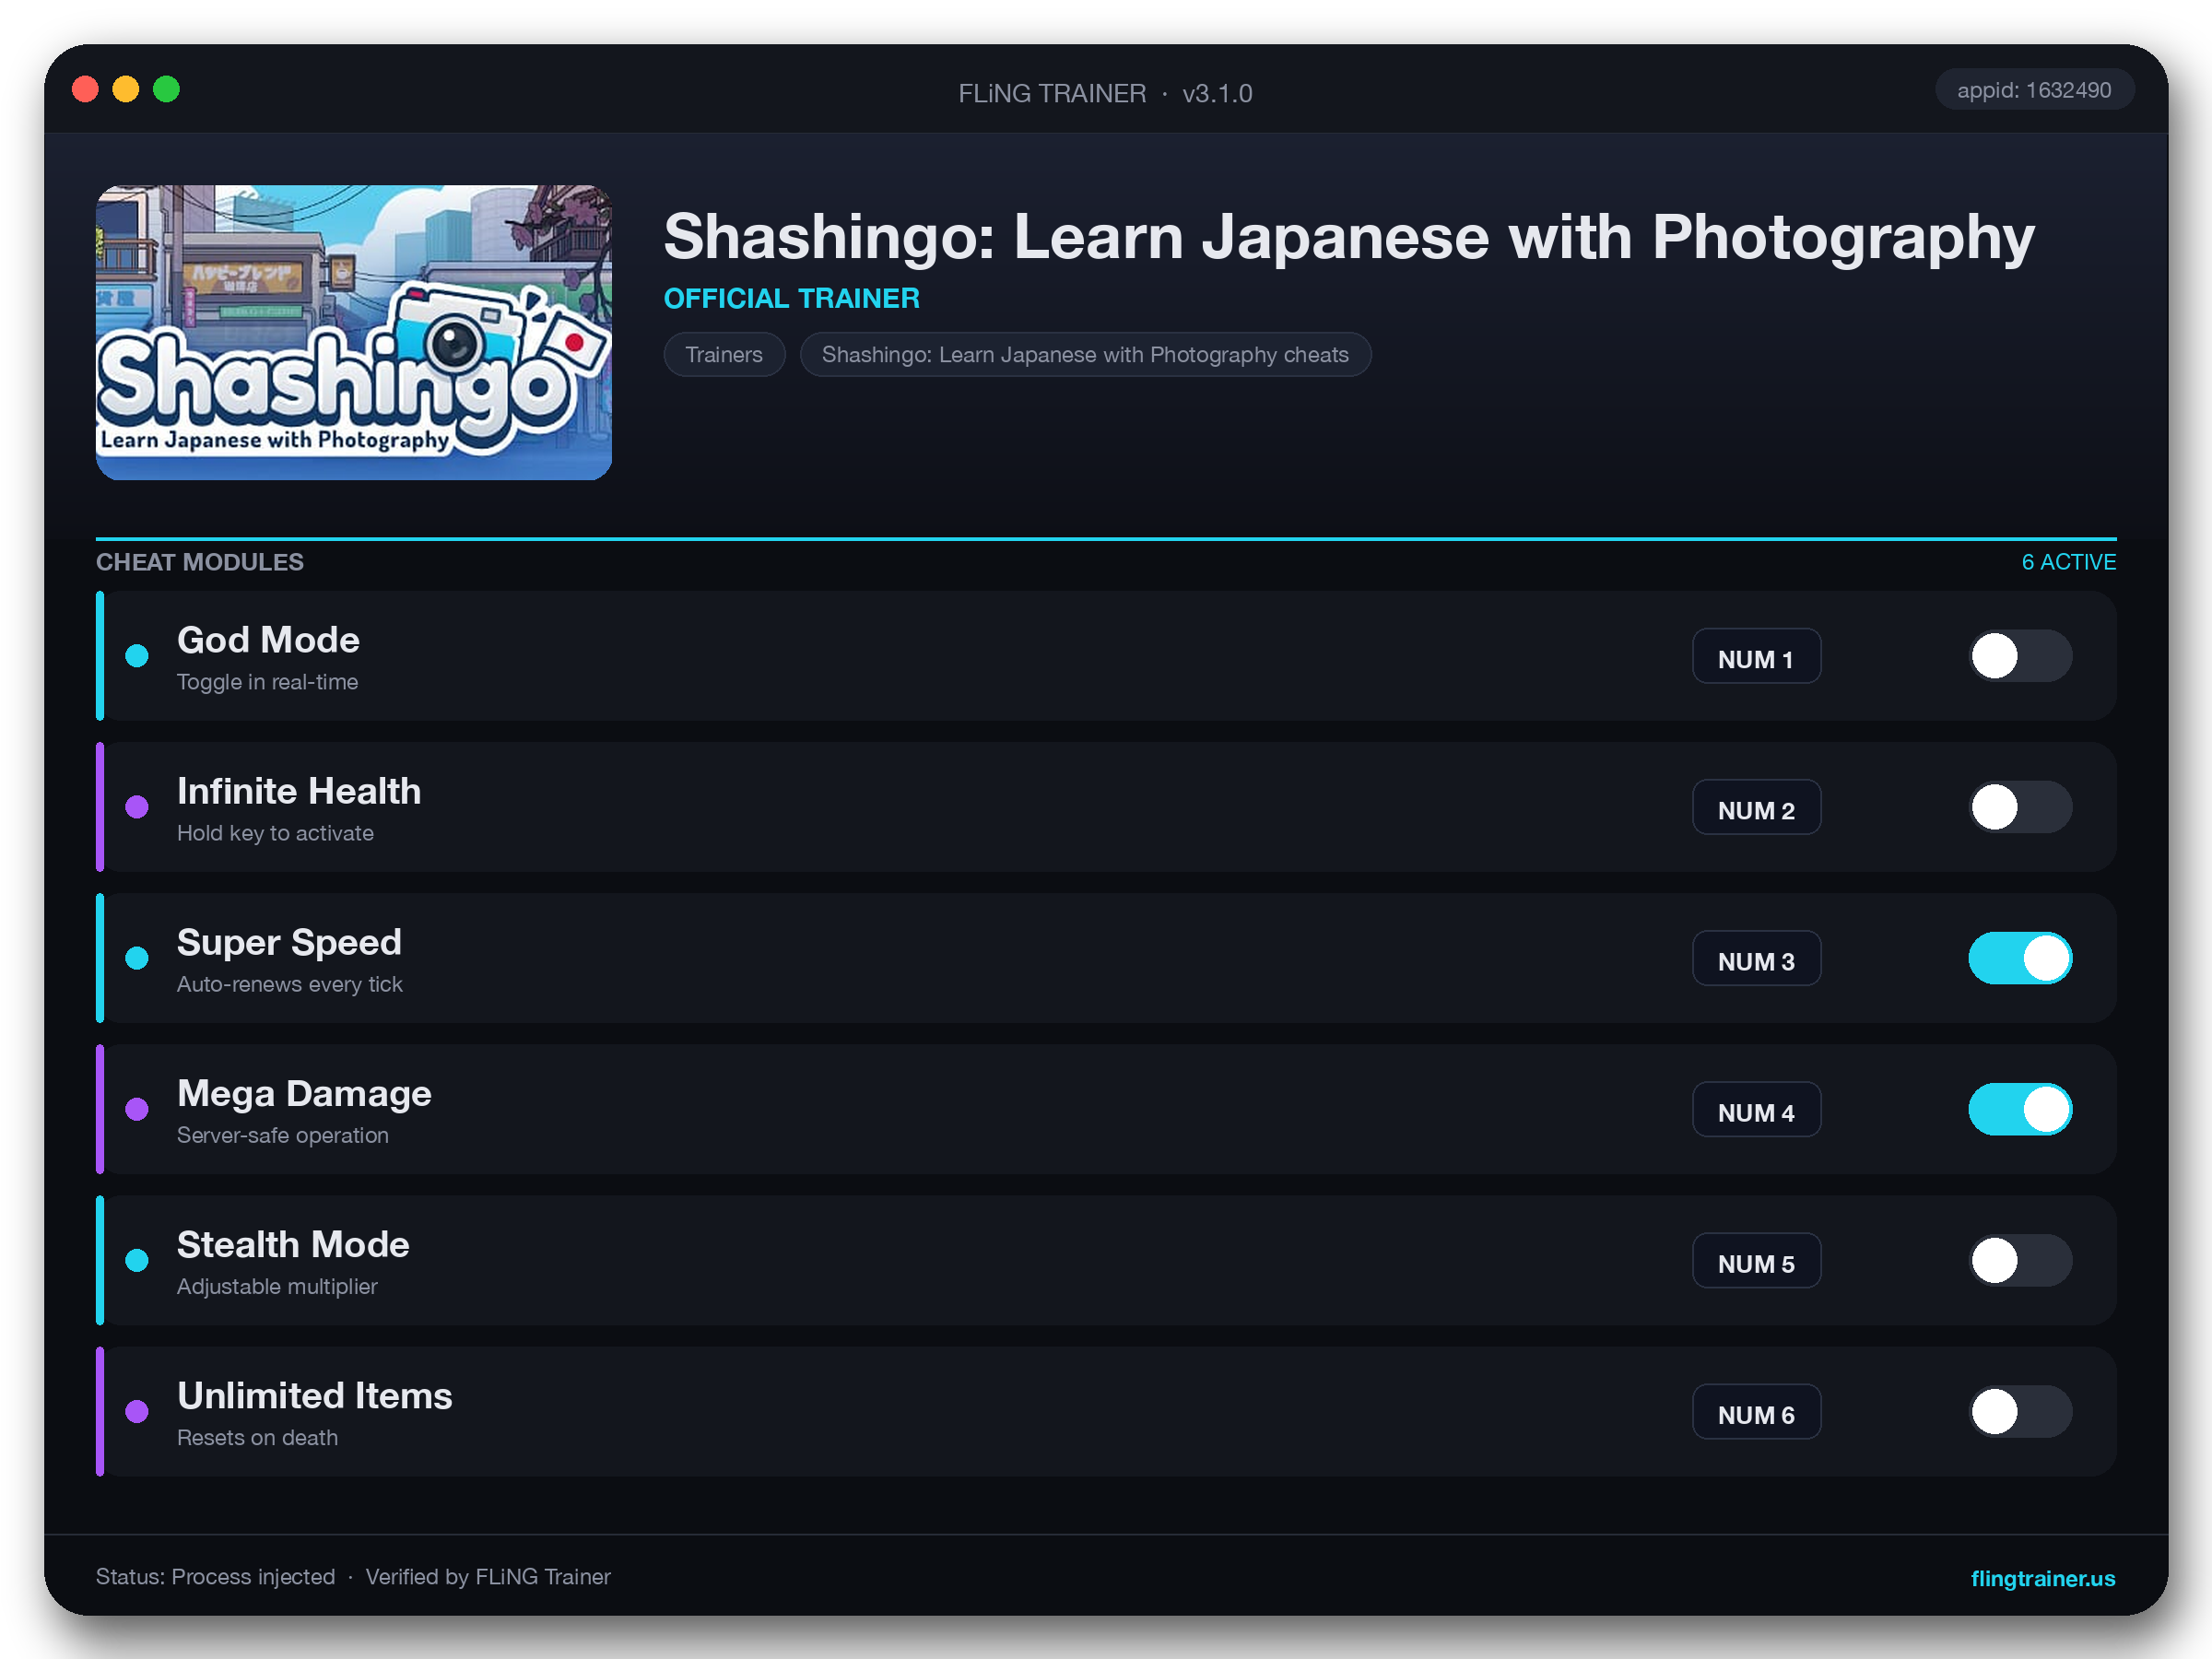Enable the Infinite Health switch
The height and width of the screenshot is (1659, 2212).
(x=2020, y=807)
